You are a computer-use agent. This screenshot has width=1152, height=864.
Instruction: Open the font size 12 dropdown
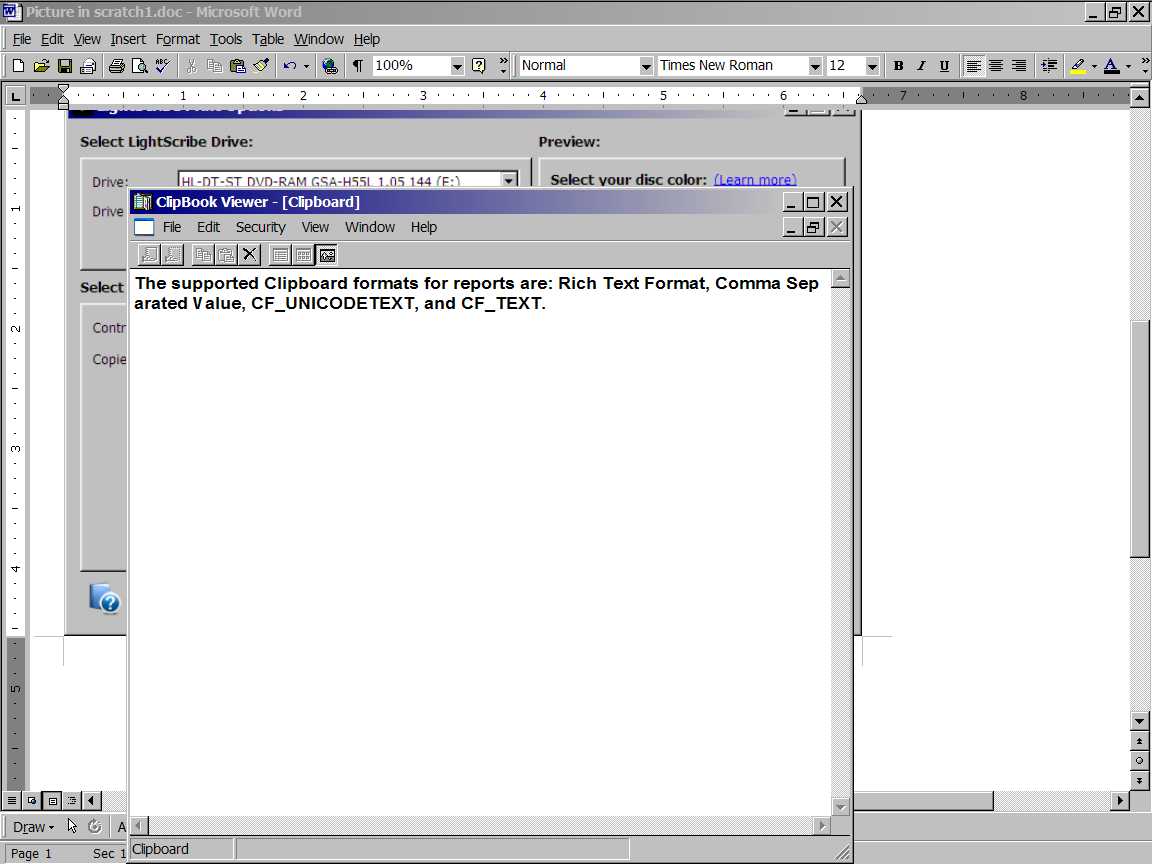click(x=872, y=66)
